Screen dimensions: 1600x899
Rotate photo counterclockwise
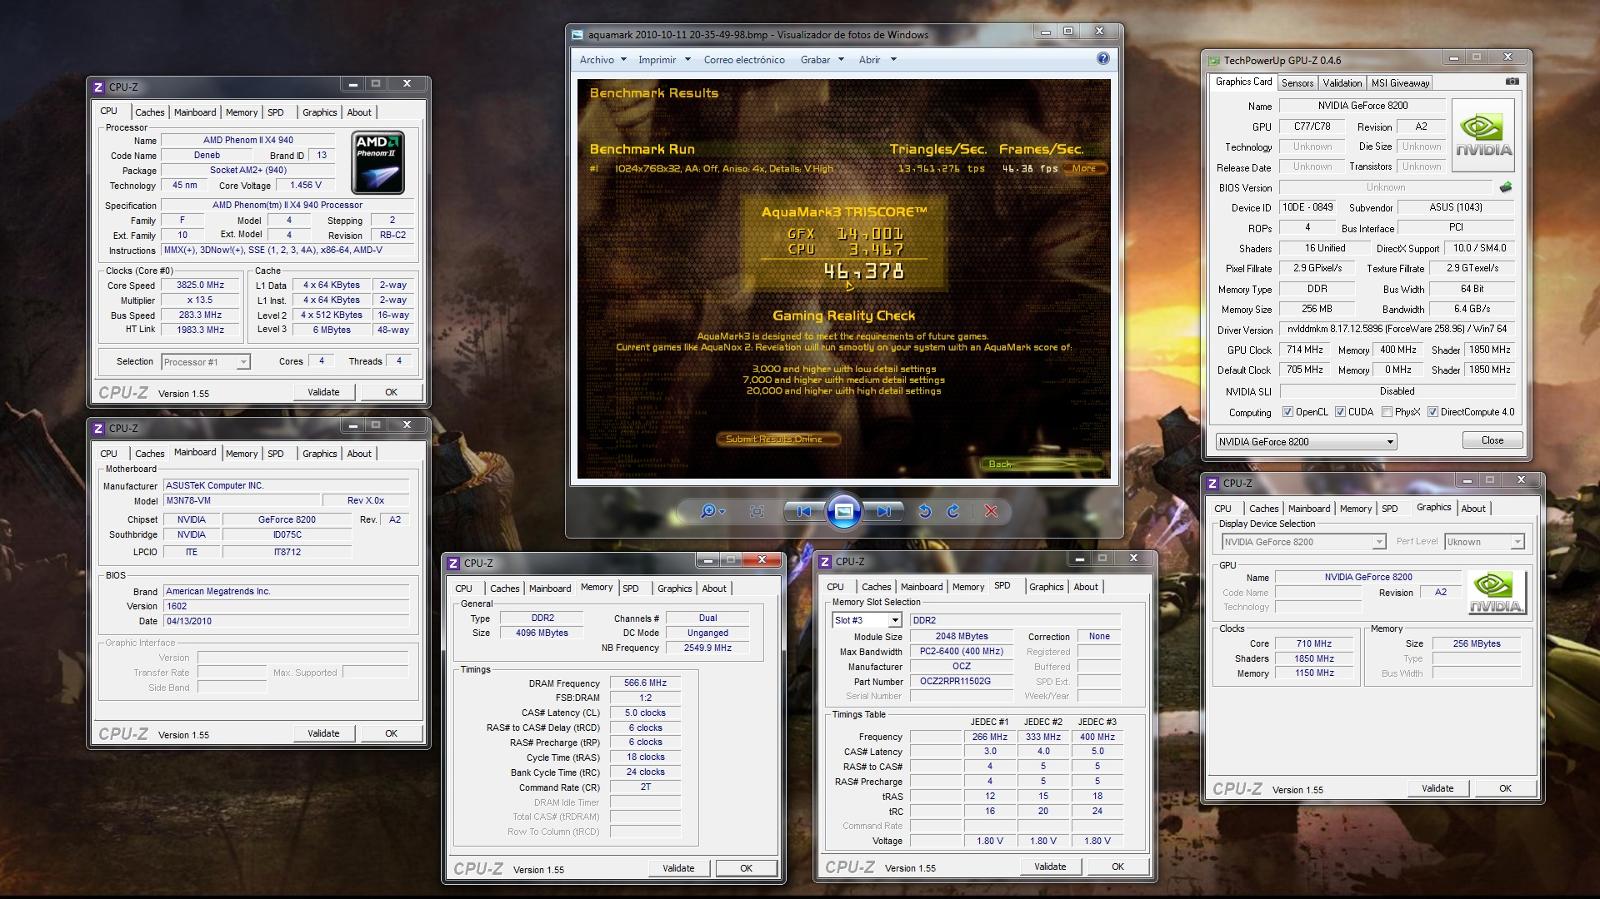pyautogui.click(x=925, y=511)
